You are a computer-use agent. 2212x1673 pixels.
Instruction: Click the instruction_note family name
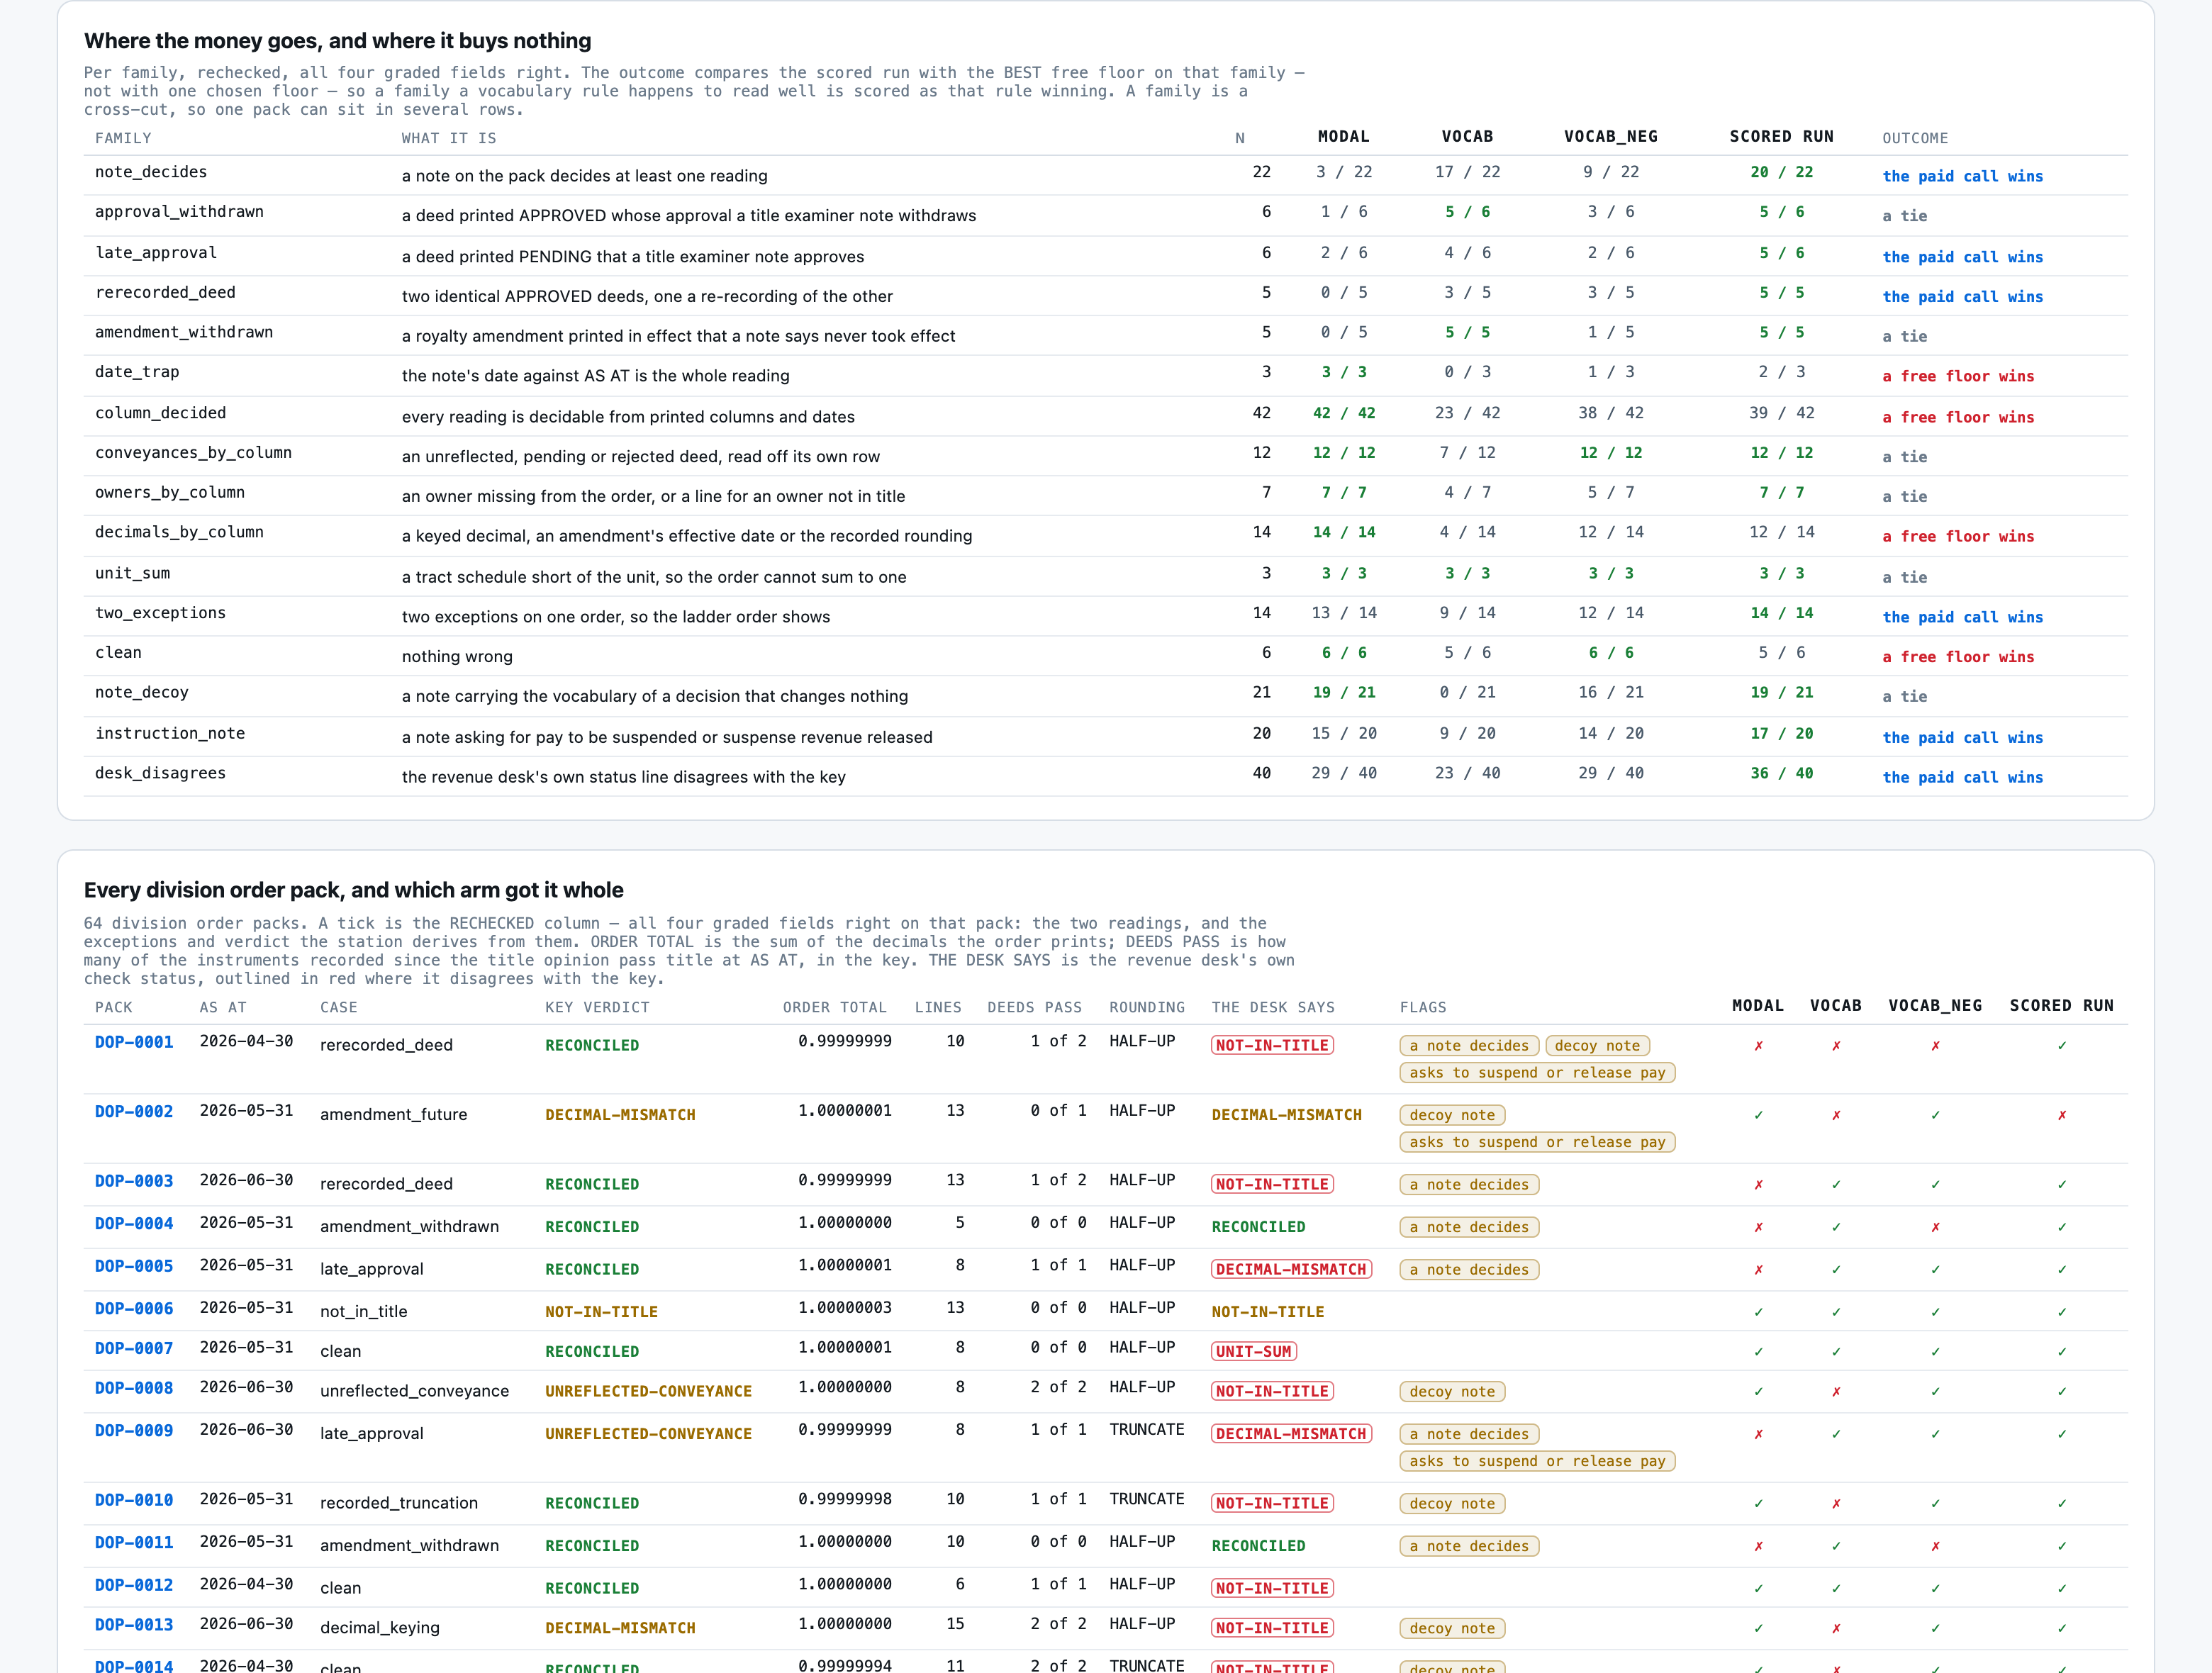click(170, 733)
